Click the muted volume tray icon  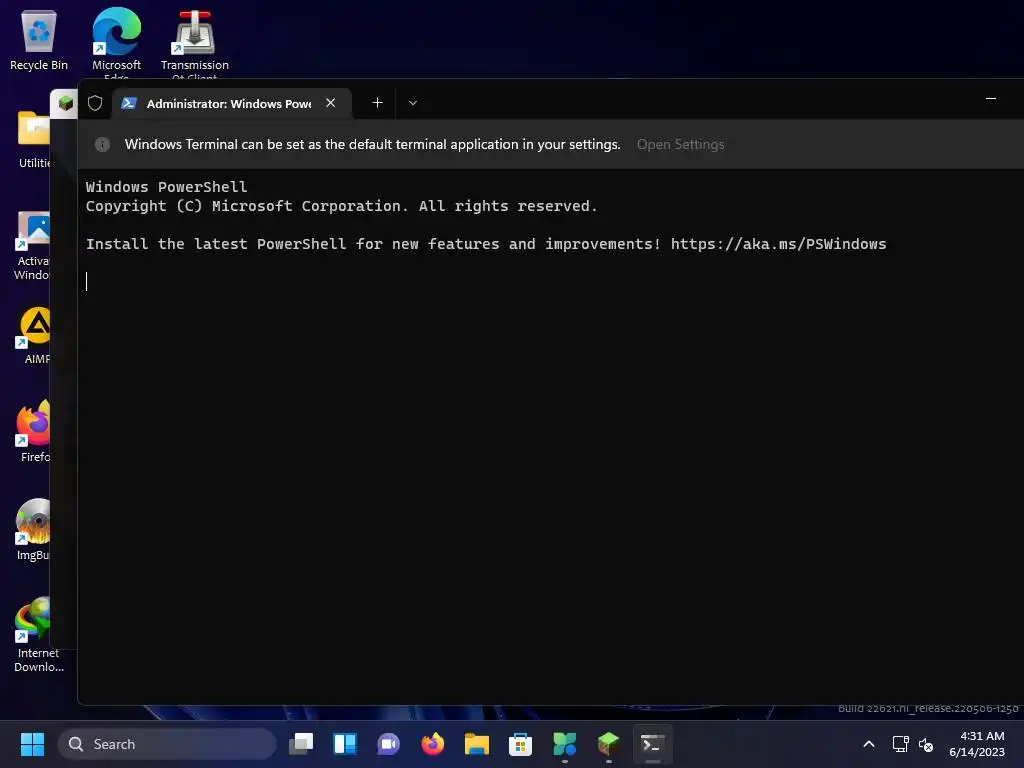coord(925,744)
